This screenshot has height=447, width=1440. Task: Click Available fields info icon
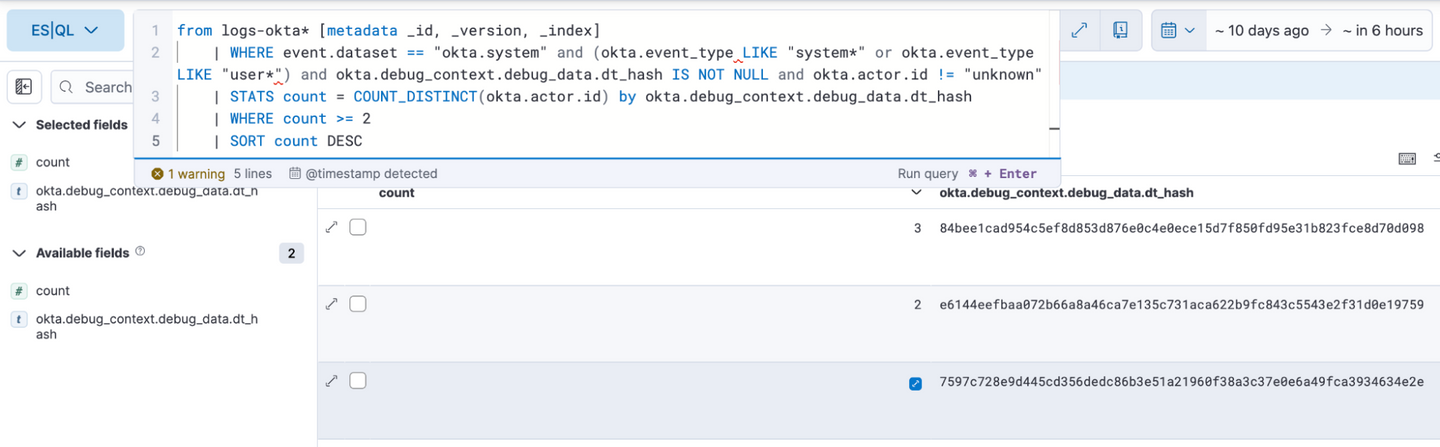pyautogui.click(x=140, y=251)
